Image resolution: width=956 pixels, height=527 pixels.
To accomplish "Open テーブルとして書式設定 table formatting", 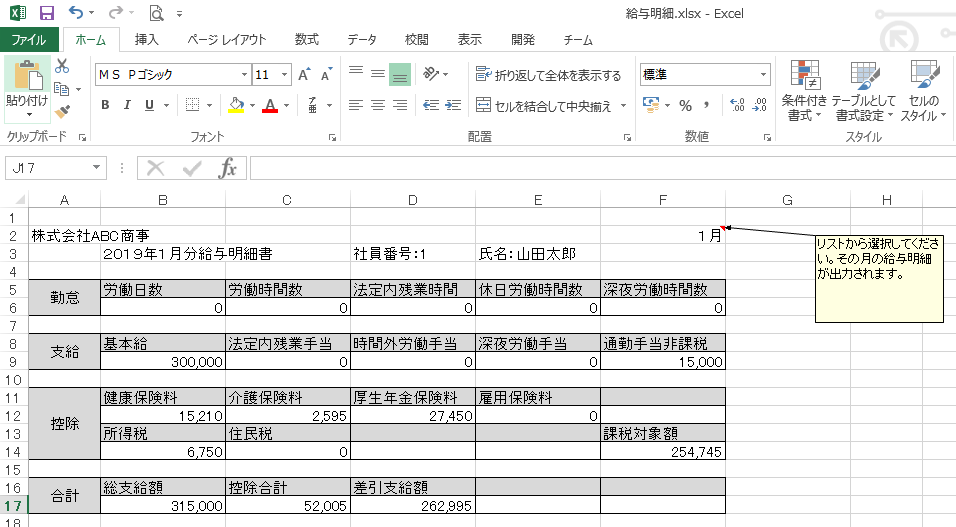I will 863,90.
